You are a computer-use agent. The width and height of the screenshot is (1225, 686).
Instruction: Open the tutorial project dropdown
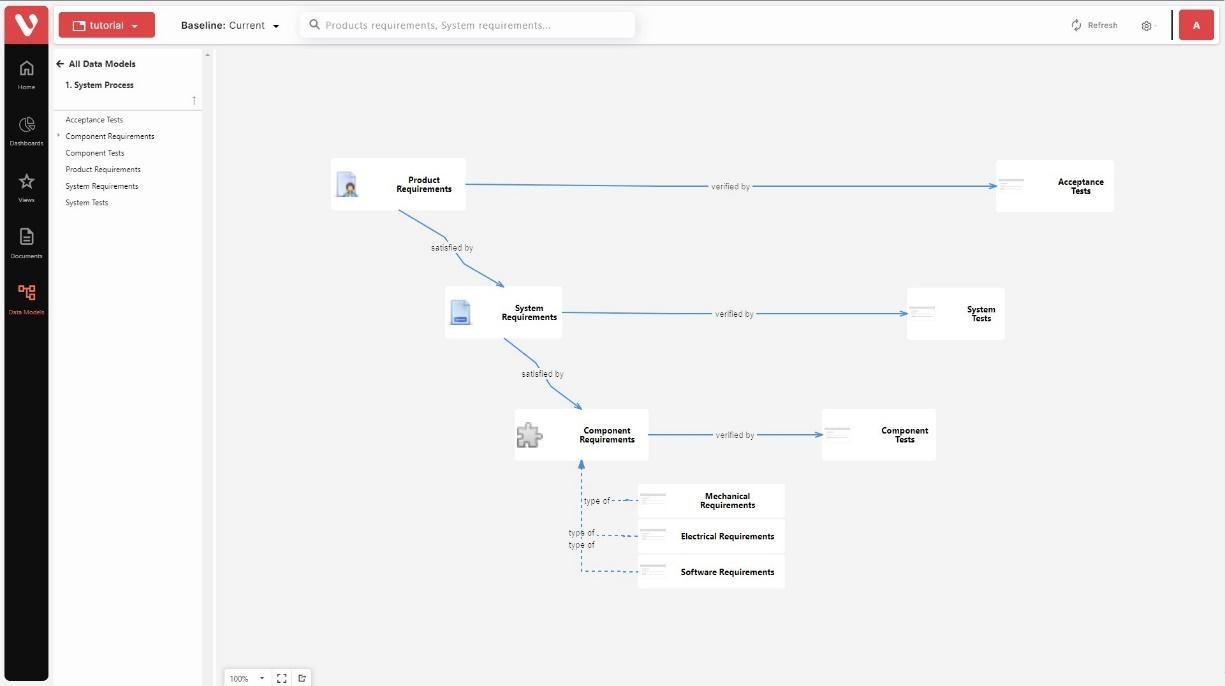107,25
